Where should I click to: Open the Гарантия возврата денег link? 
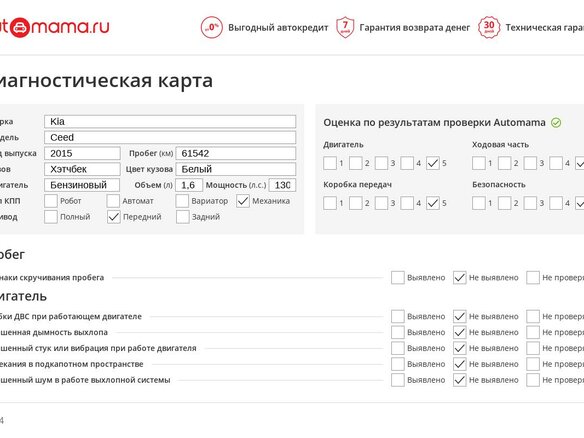pyautogui.click(x=415, y=28)
